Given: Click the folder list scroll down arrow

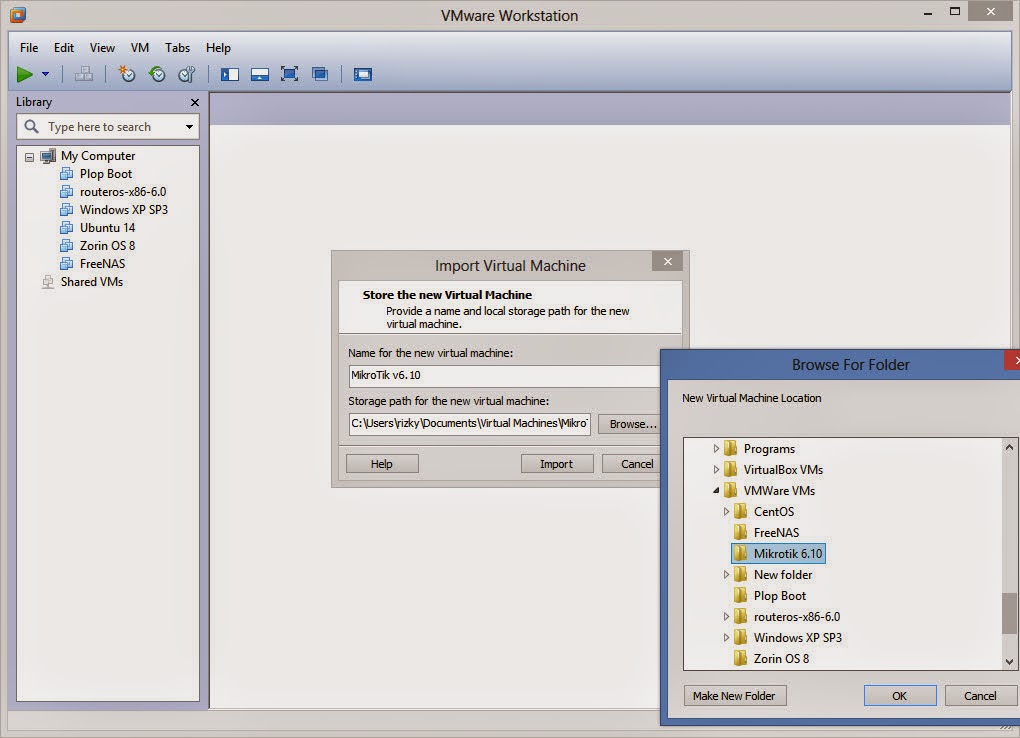Looking at the screenshot, I should 1009,661.
